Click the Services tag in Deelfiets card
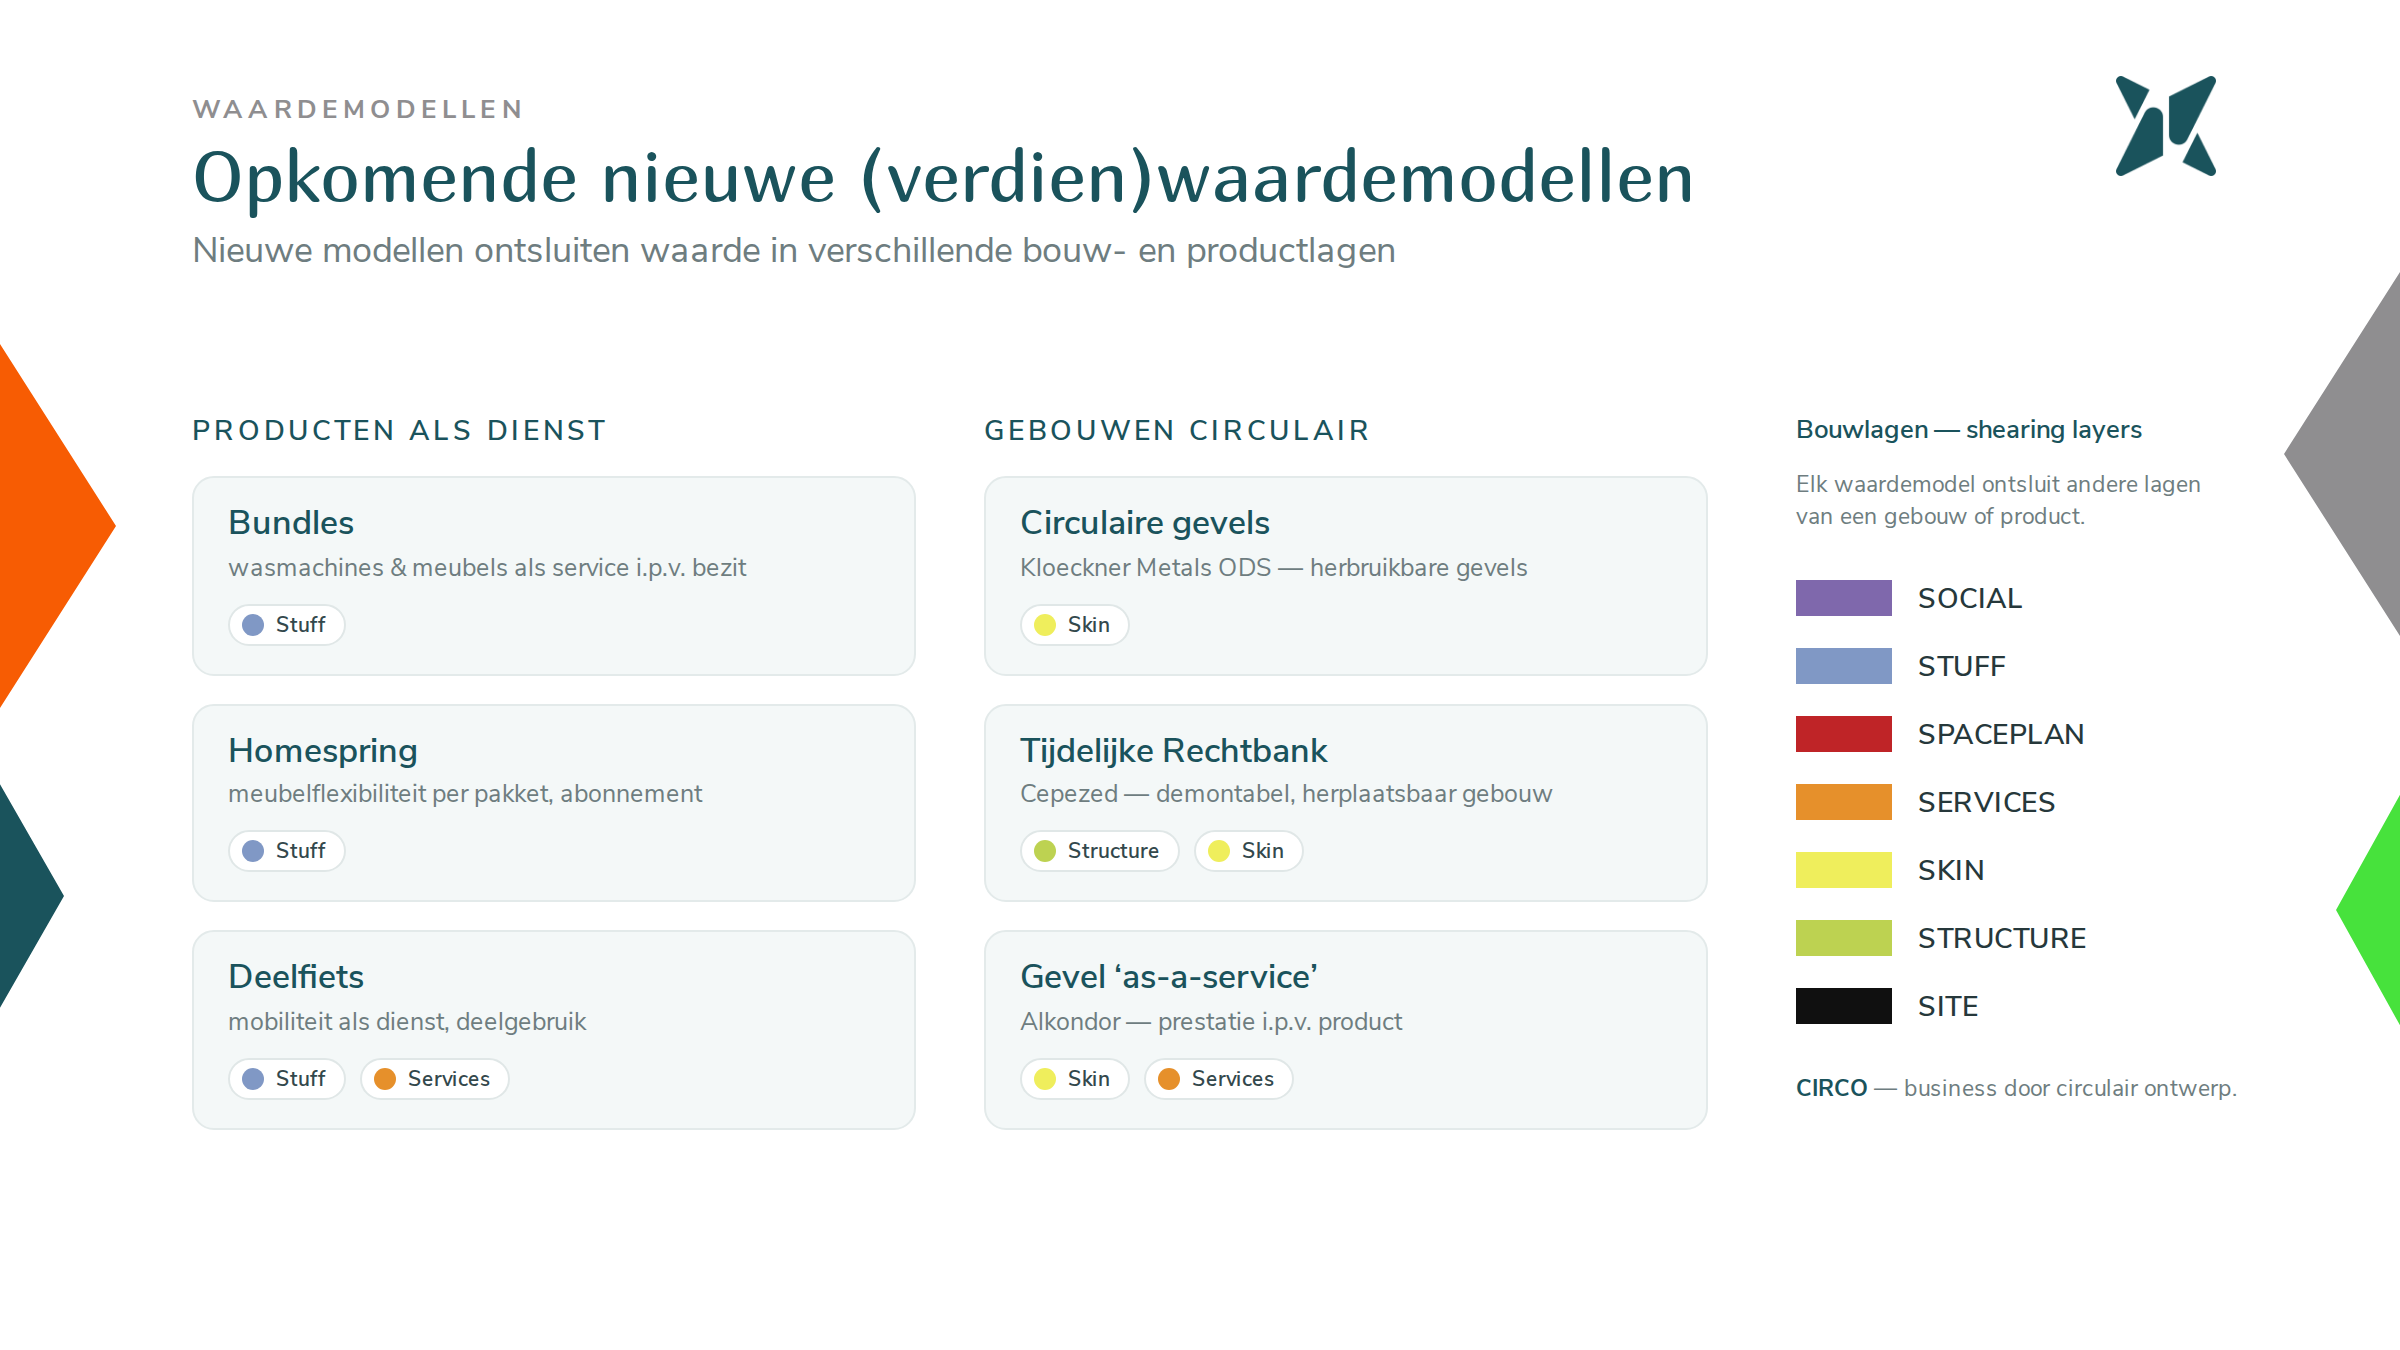The width and height of the screenshot is (2400, 1350). coord(435,1079)
